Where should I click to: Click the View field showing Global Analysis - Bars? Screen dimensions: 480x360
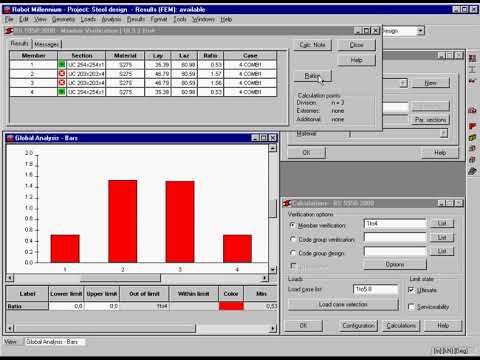(55, 342)
